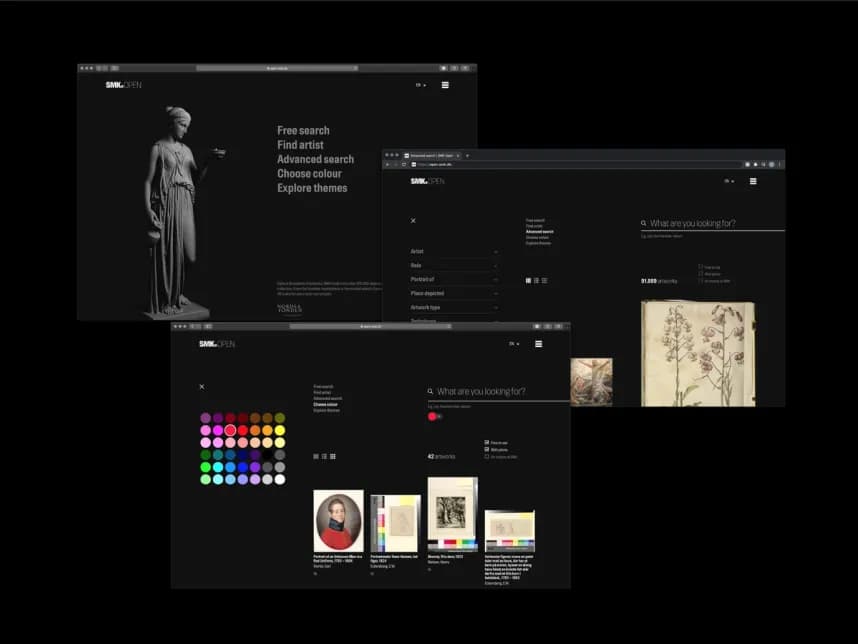Image resolution: width=858 pixels, height=644 pixels.
Task: Close the filter panel with the X in the advanced search window
Action: [413, 221]
